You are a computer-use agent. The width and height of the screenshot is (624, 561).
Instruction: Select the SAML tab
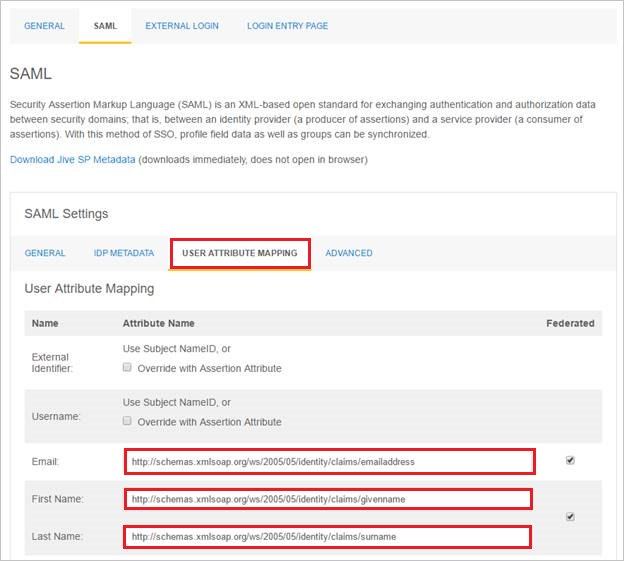click(x=105, y=26)
